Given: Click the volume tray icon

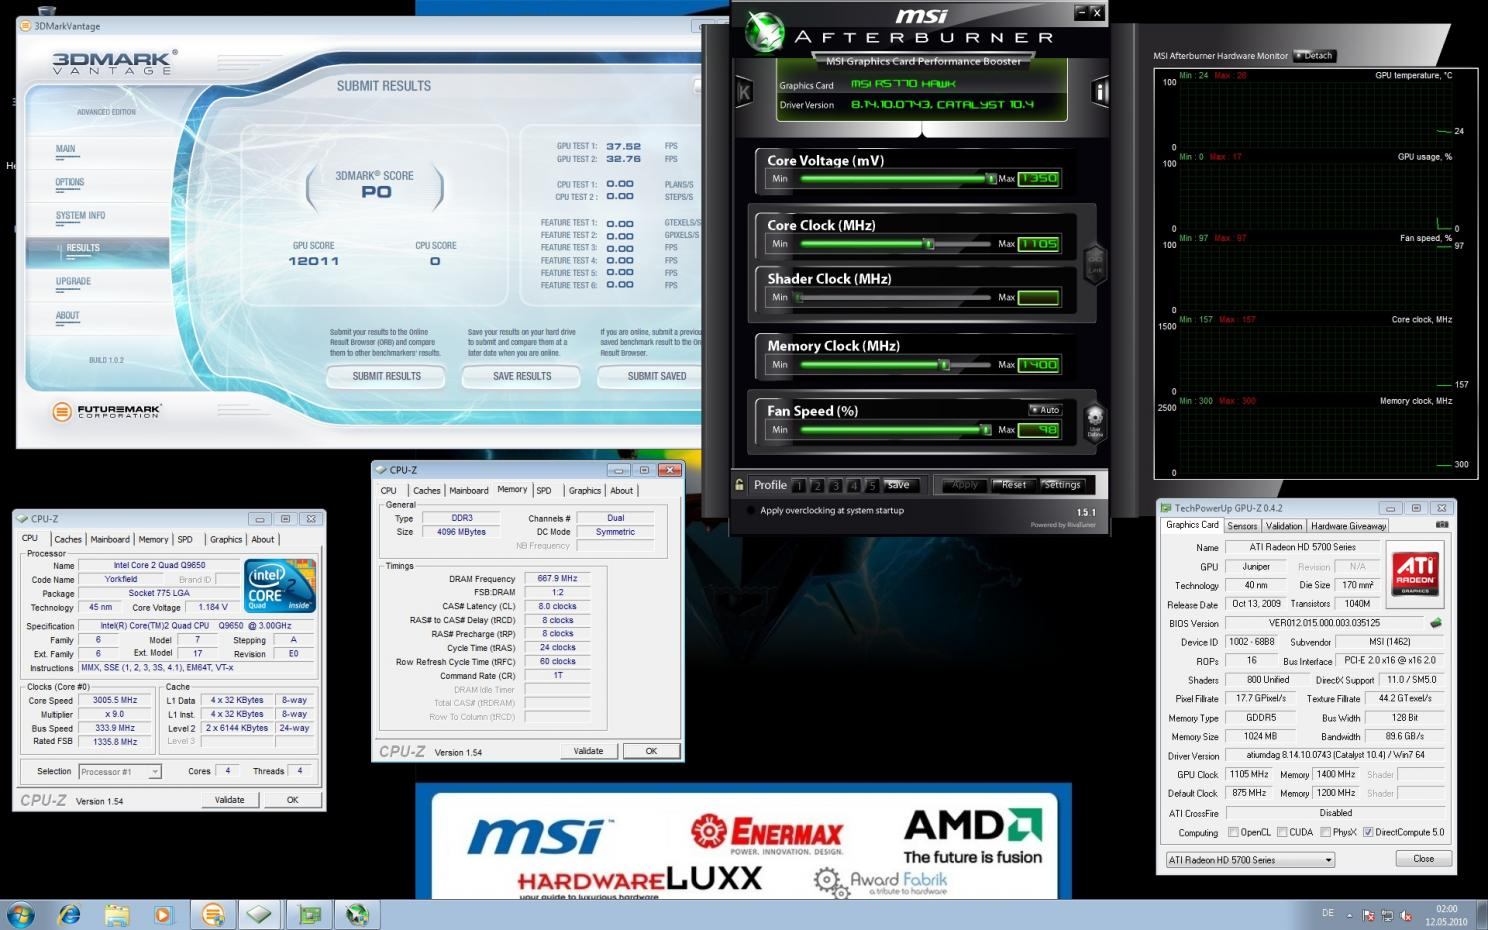Looking at the screenshot, I should [1406, 915].
